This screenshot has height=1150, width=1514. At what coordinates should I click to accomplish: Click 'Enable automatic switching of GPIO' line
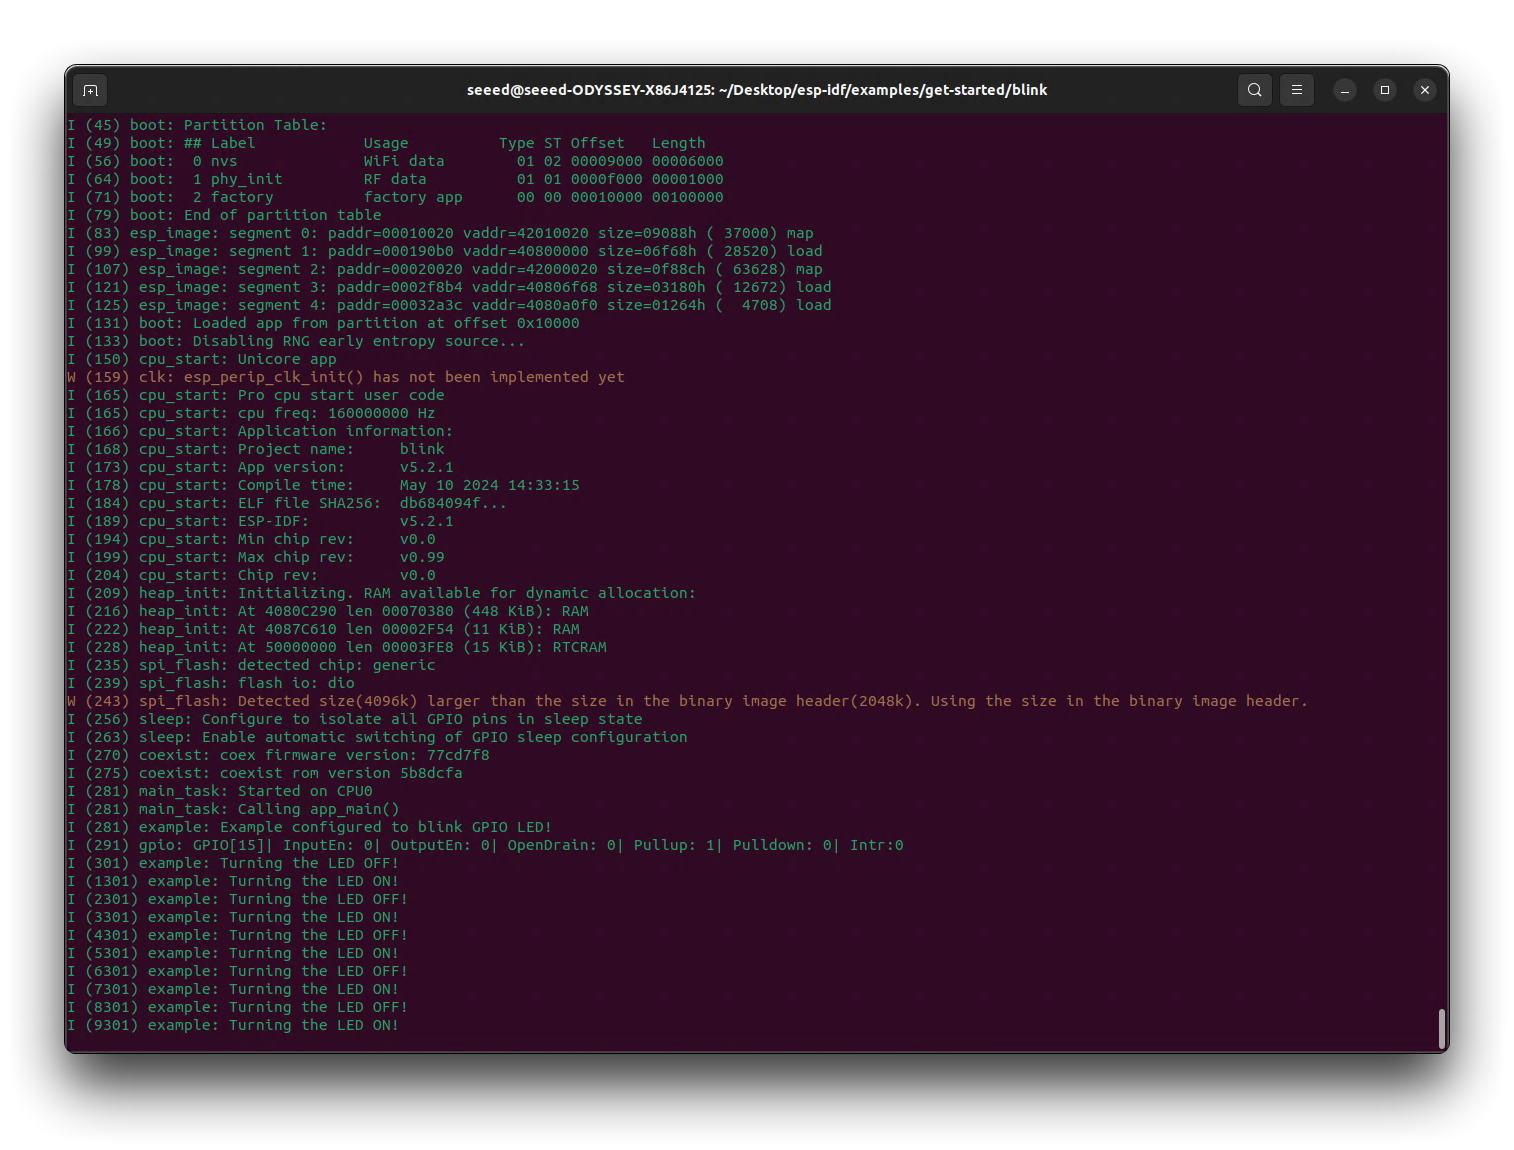point(377,737)
